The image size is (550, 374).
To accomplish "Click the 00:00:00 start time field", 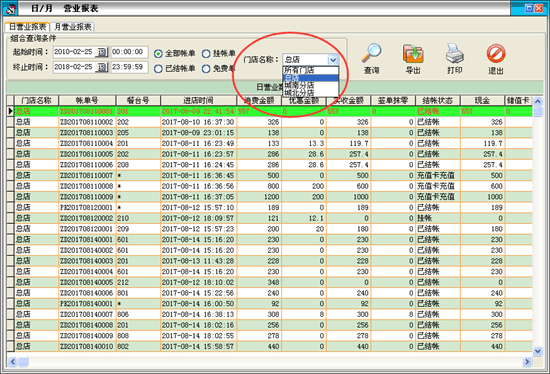I will click(x=129, y=52).
